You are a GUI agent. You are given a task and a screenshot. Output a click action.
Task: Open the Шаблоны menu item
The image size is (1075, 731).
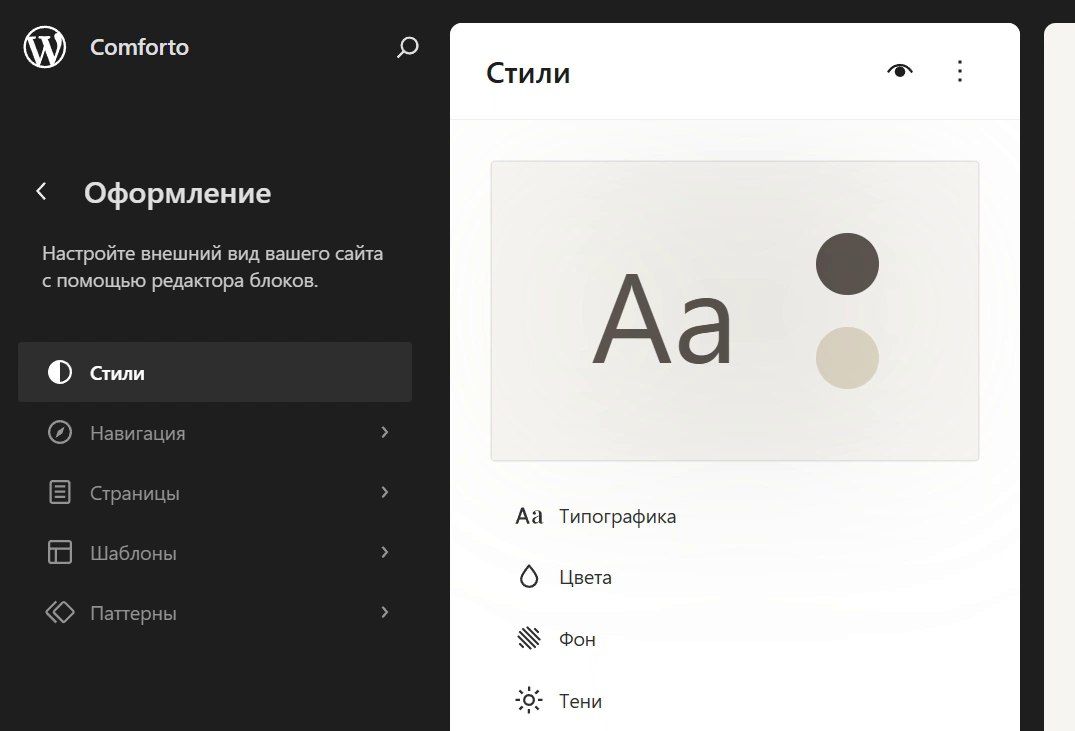point(215,552)
